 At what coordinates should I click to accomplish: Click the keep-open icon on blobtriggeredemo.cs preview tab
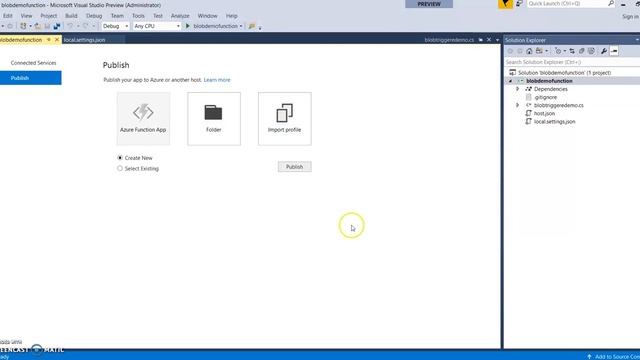tap(480, 40)
